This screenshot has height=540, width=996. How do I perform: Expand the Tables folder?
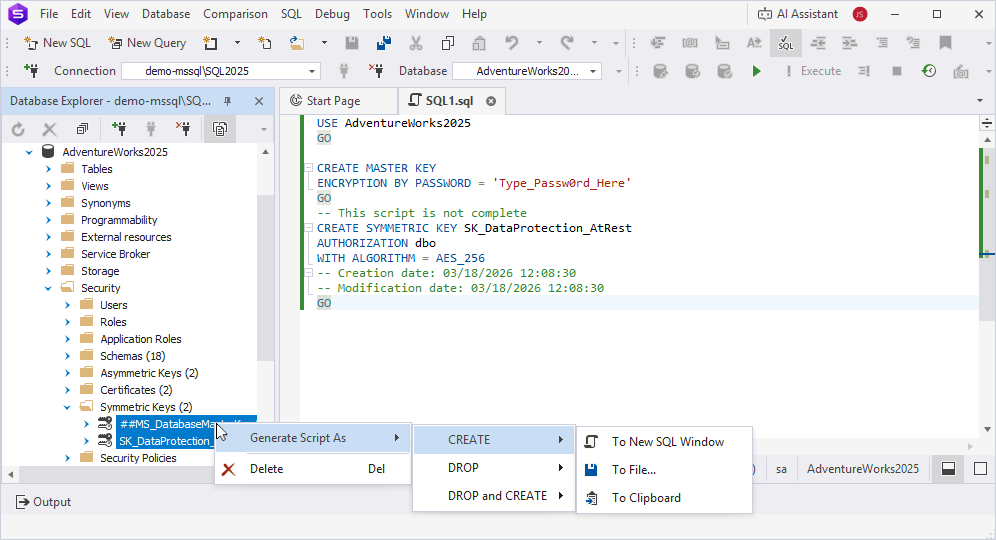click(x=49, y=169)
